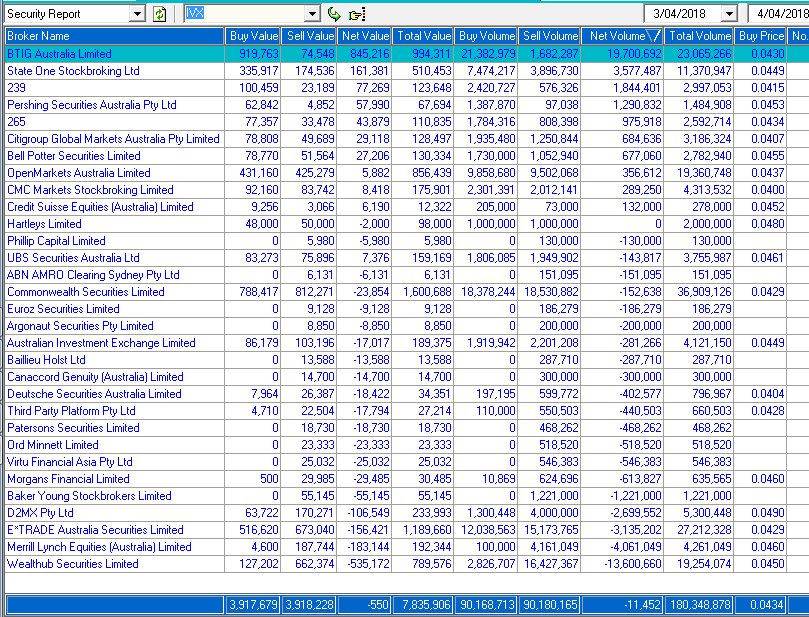Click D2MX buy price 0.0490
Viewport: 809px width, 617px height.
point(768,513)
